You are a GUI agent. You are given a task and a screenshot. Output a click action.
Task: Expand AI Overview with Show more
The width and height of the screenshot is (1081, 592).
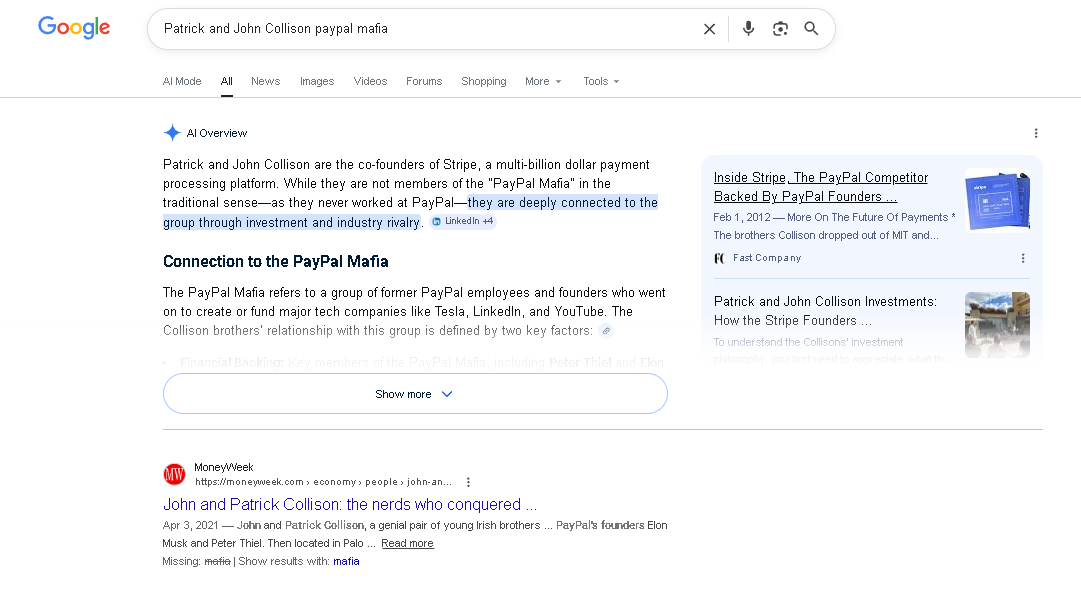(415, 394)
